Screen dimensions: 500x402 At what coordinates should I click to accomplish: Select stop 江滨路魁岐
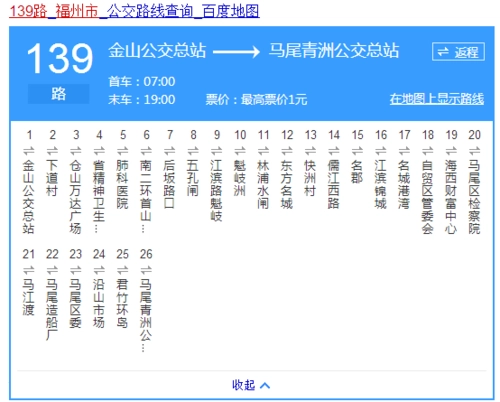[x=217, y=191]
